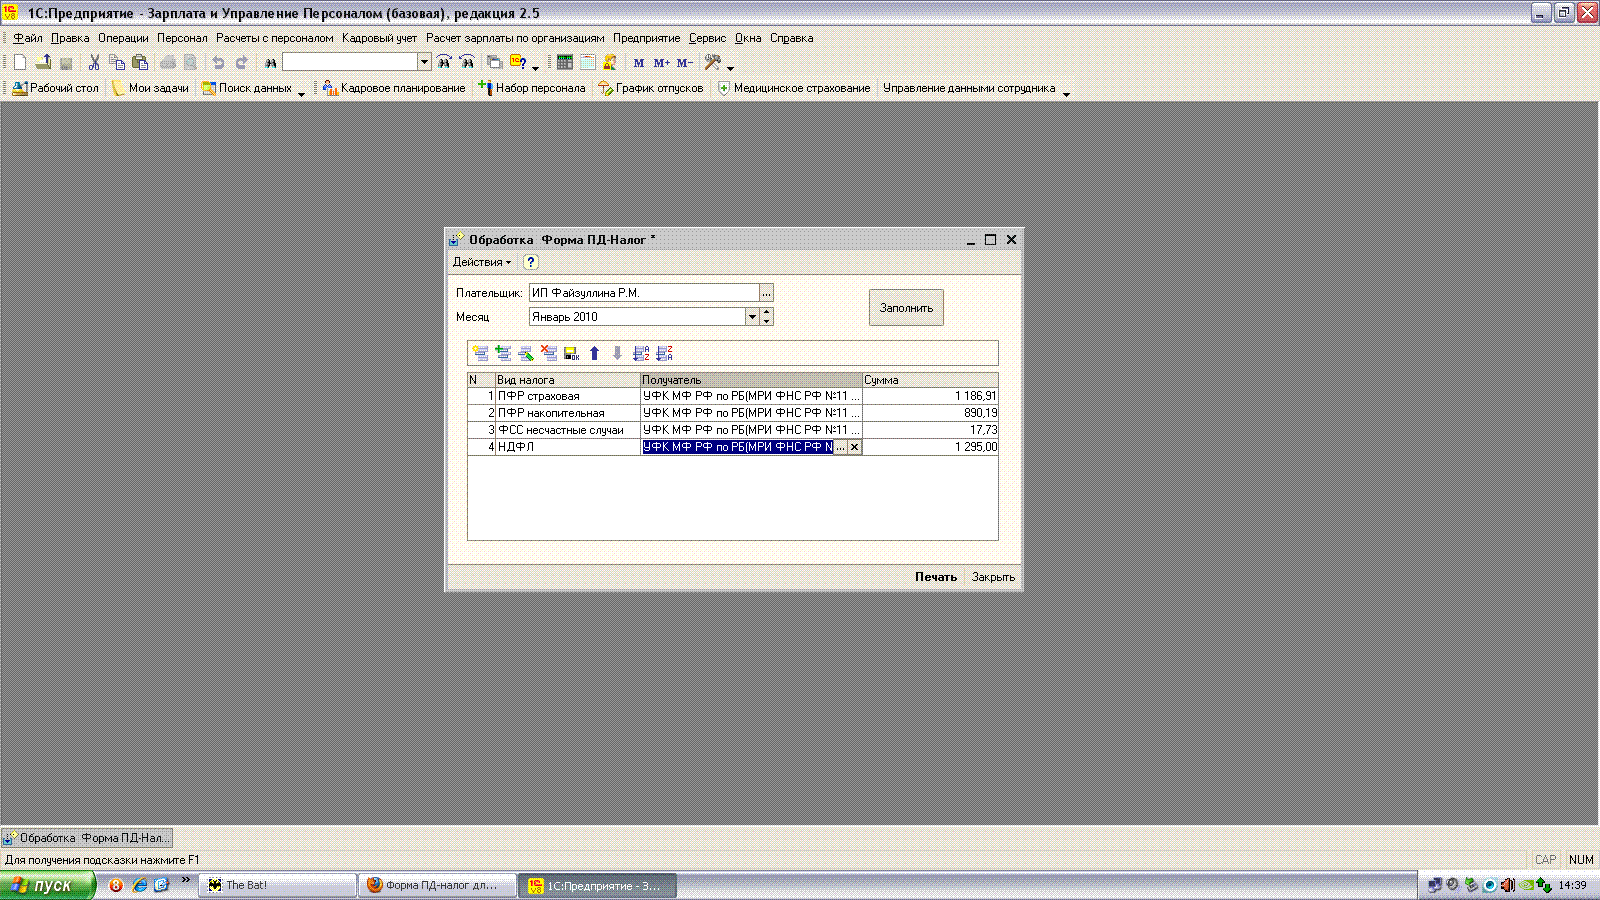Image resolution: width=1600 pixels, height=900 pixels.
Task: Open the Действия dropdown menu
Action: coord(482,262)
